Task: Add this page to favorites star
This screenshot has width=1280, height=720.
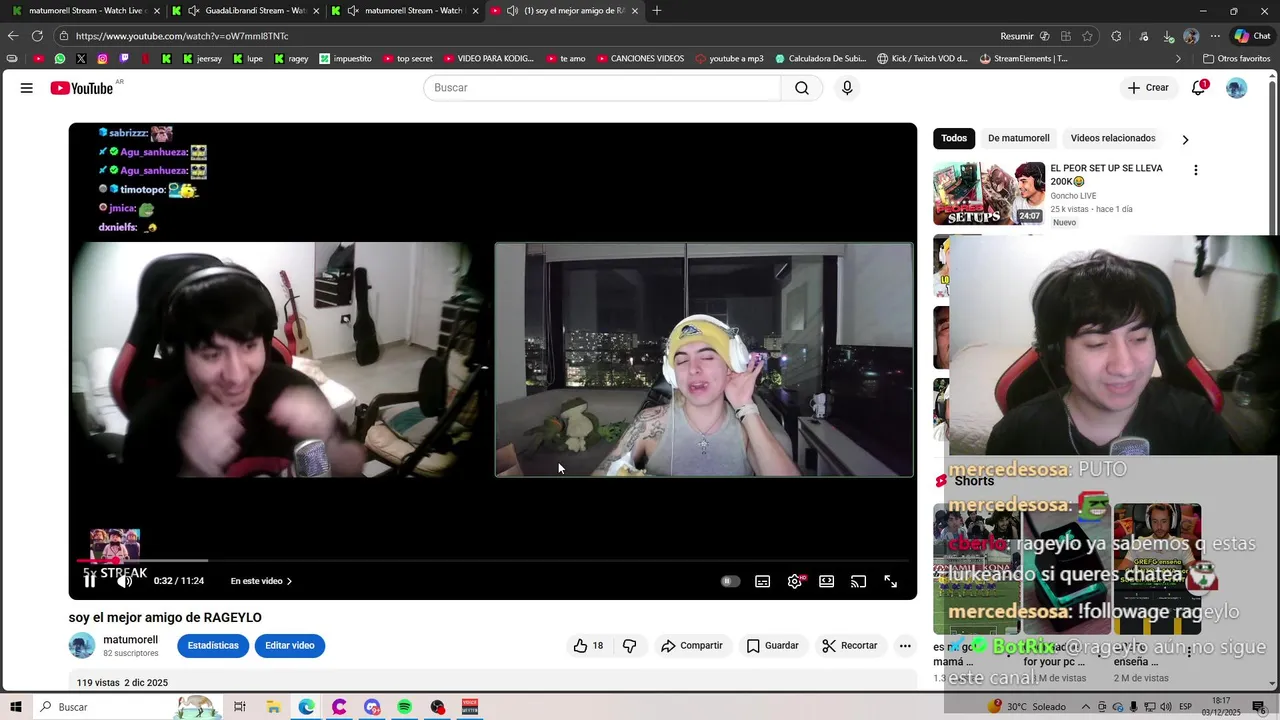Action: (x=1087, y=36)
